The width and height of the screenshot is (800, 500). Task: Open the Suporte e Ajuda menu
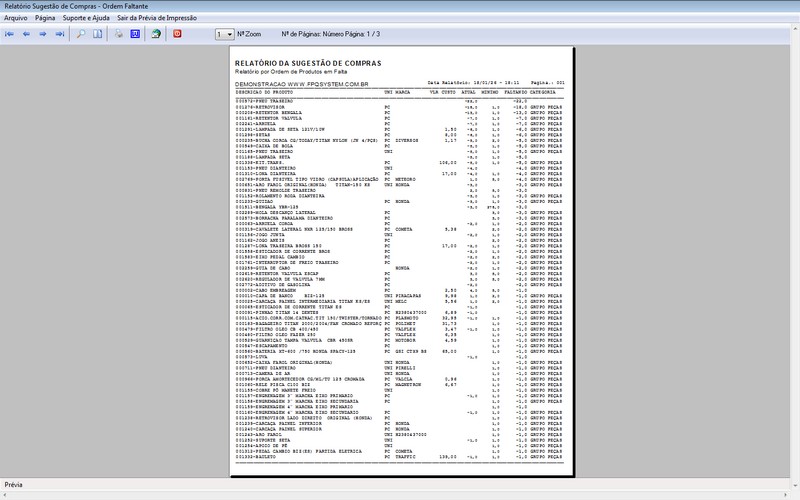[86, 18]
